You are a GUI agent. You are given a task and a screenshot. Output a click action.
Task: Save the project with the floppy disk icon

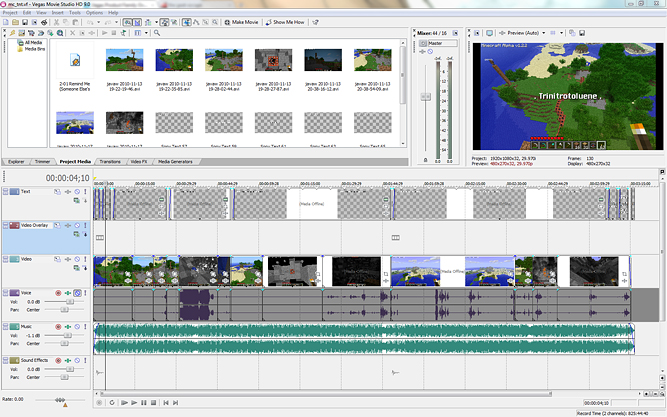coord(25,22)
